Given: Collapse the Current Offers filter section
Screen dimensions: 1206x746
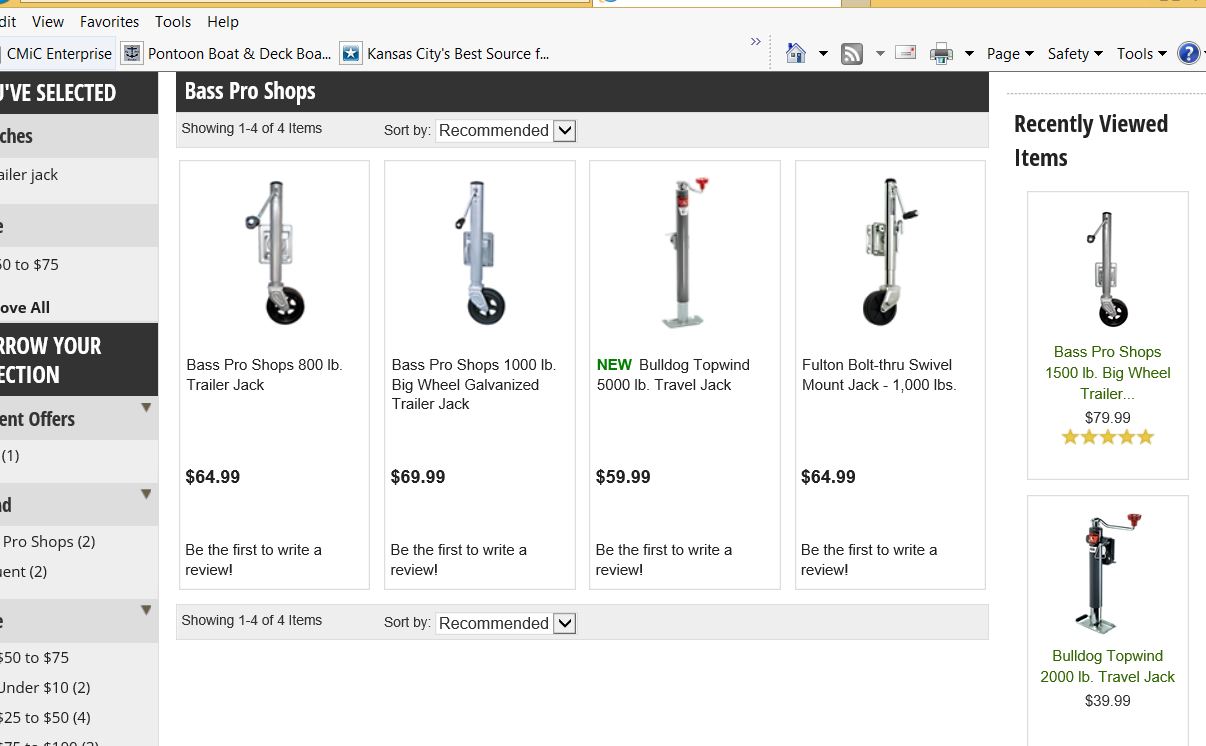Looking at the screenshot, I should [x=146, y=408].
